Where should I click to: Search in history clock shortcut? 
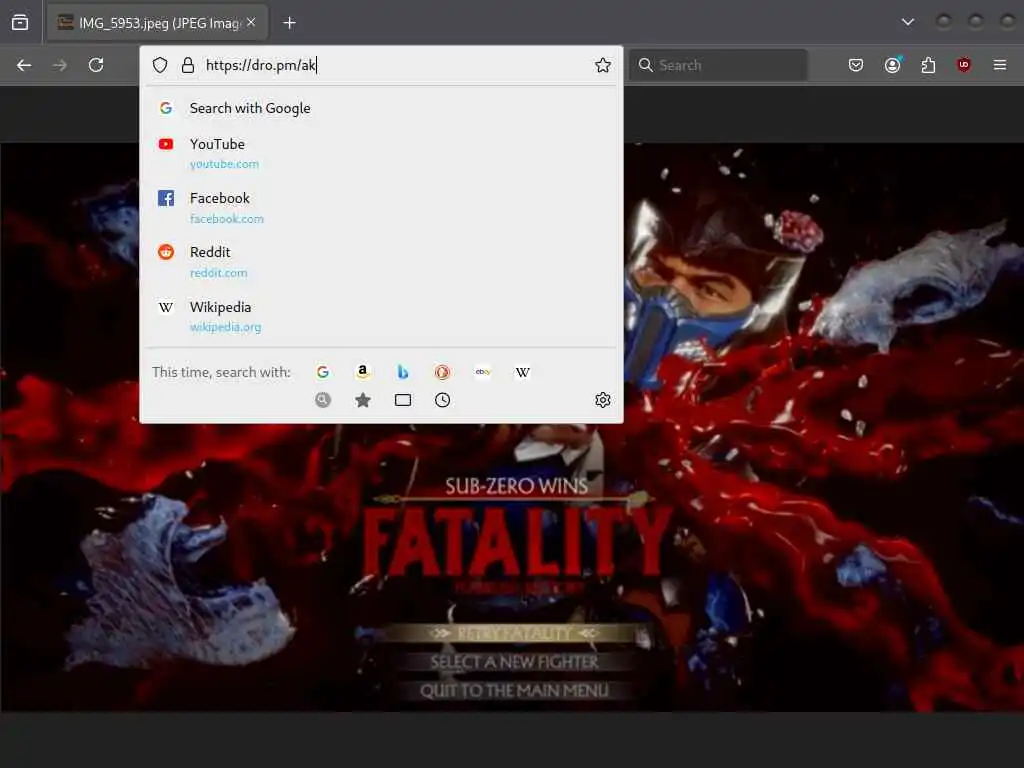[x=443, y=400]
